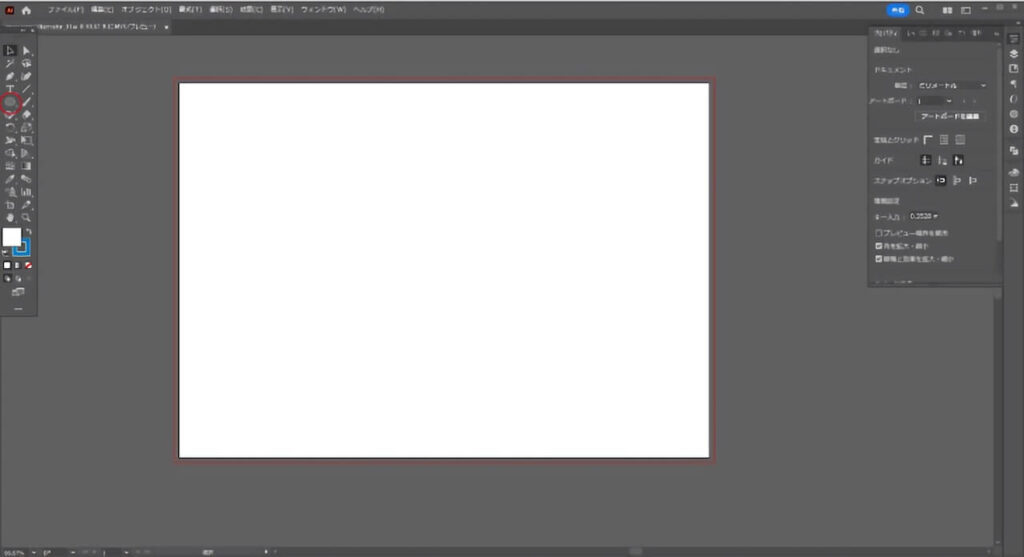Open the Layers panel from right dock
The image size is (1024, 557).
(1014, 54)
